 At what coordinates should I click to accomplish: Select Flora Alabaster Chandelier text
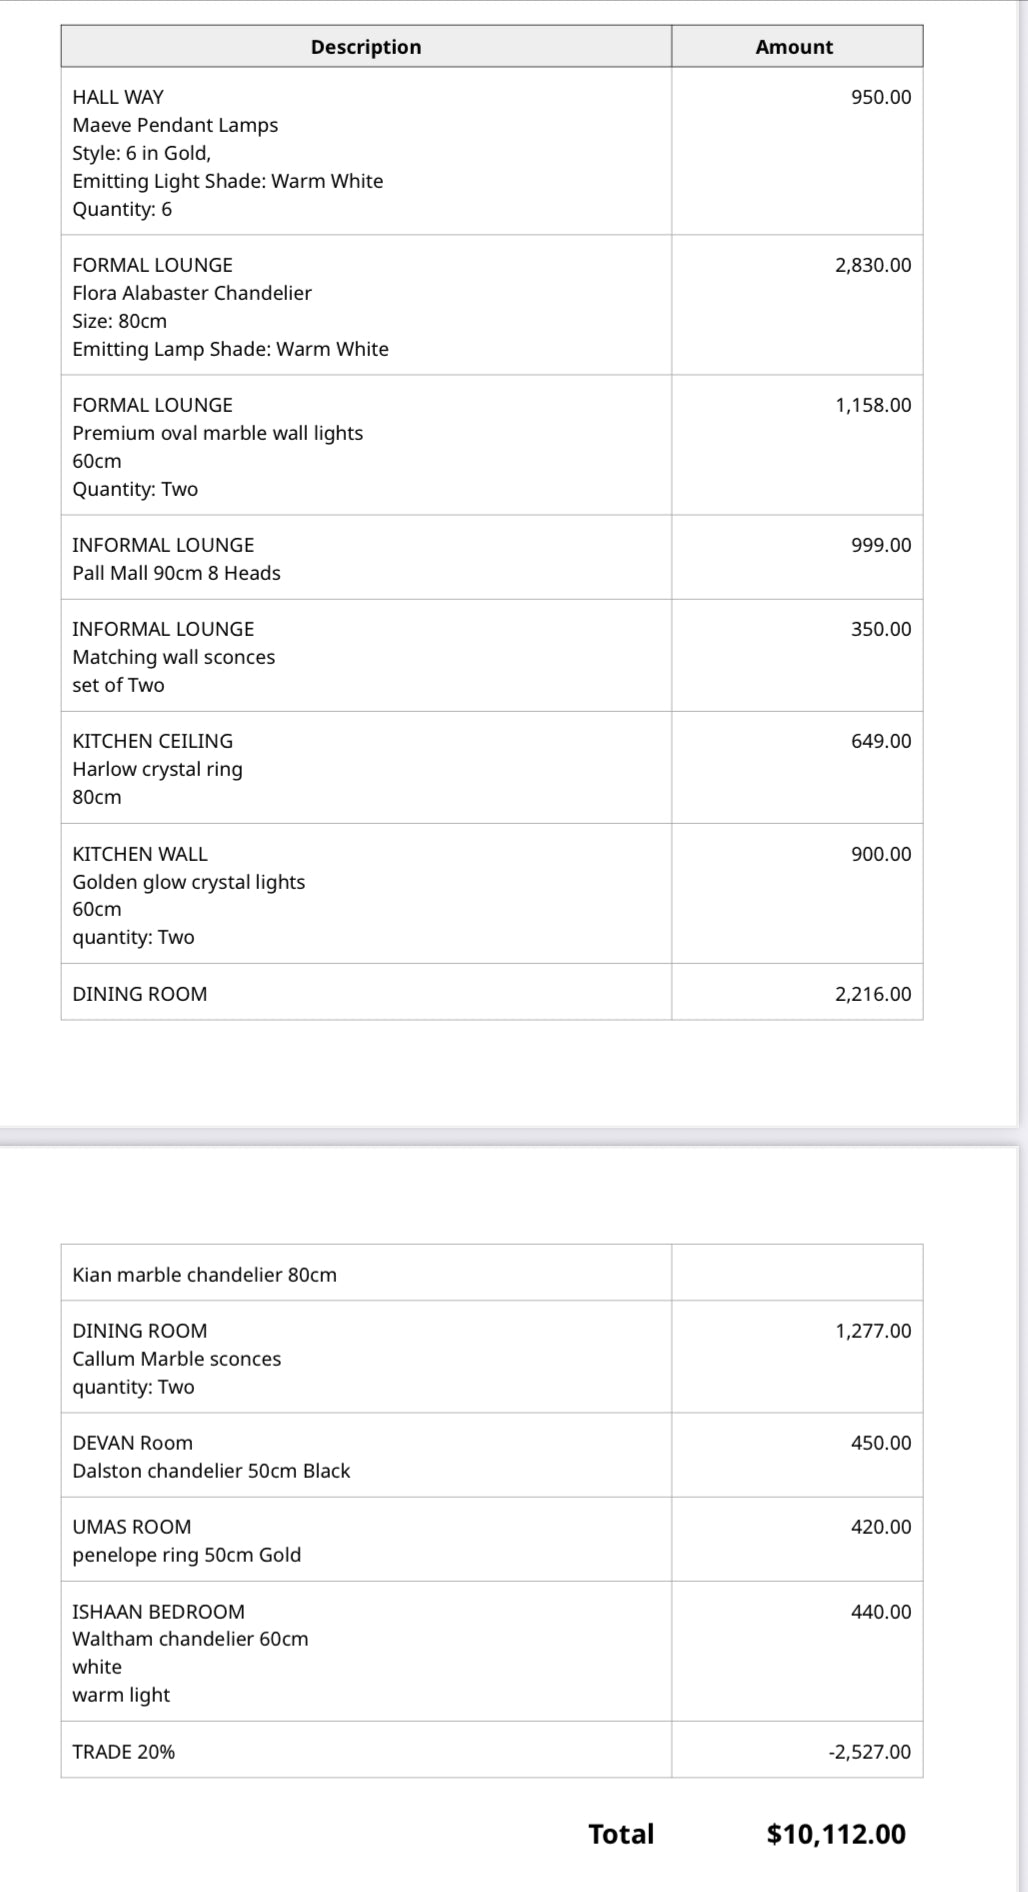tap(192, 293)
